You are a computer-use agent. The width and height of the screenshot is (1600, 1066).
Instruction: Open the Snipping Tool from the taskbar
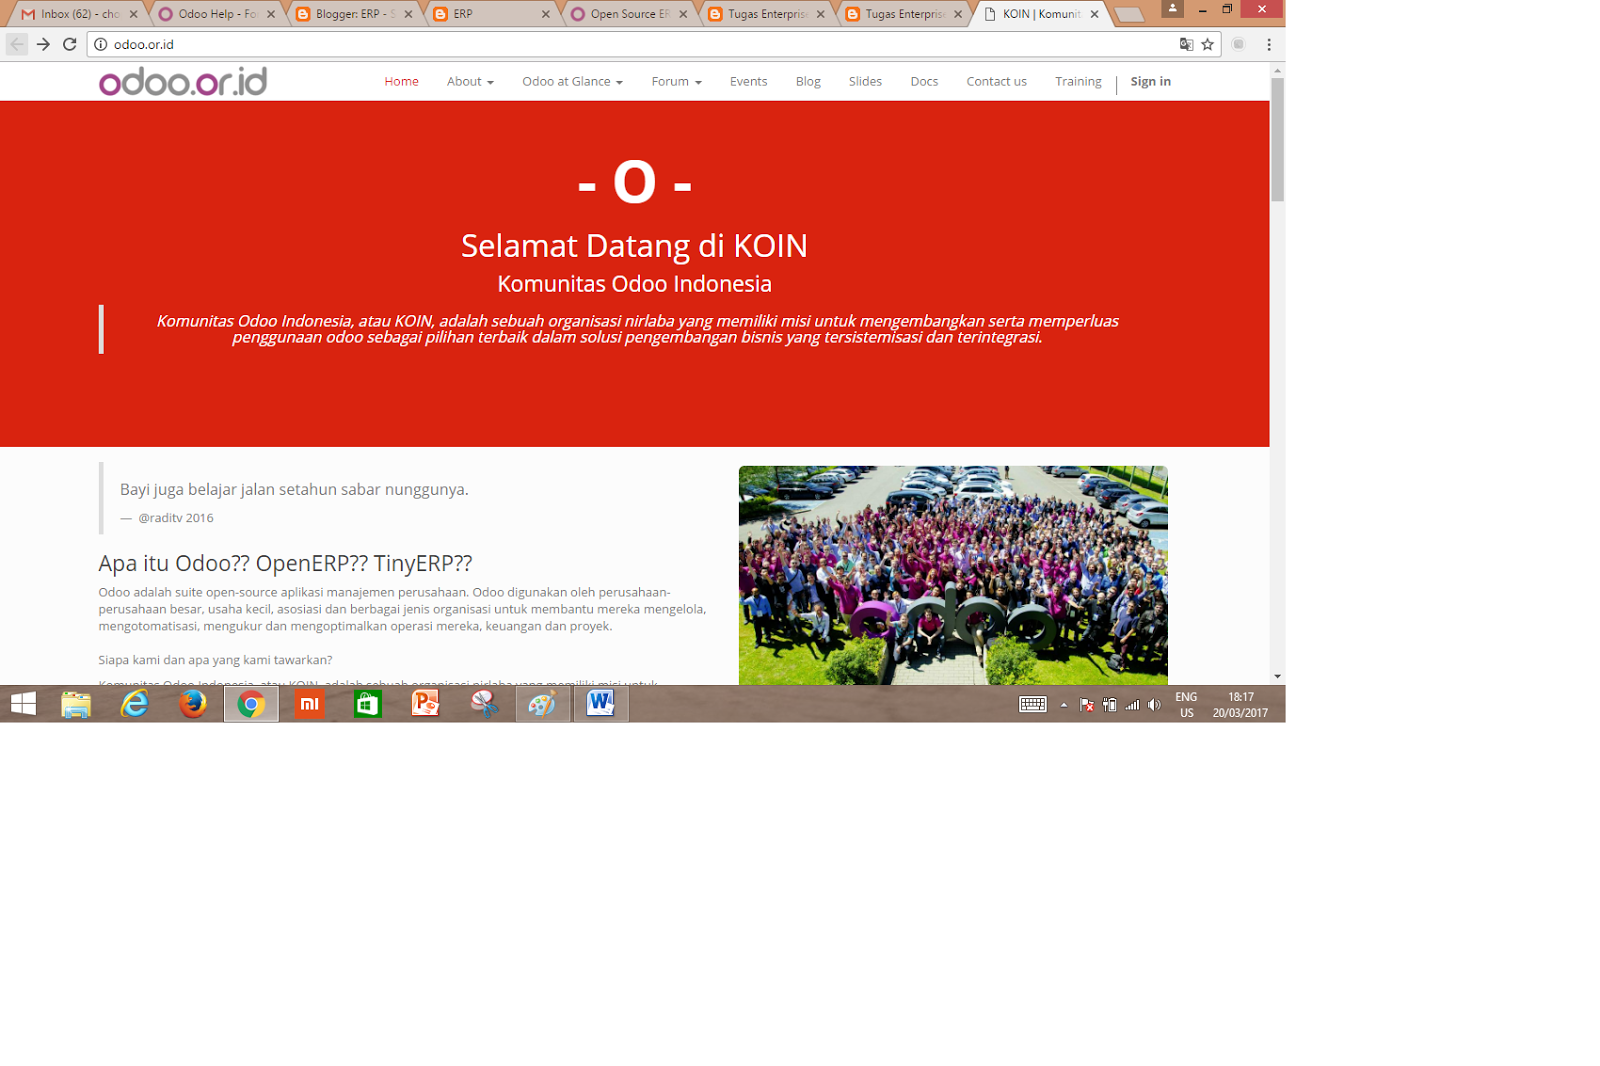[484, 704]
